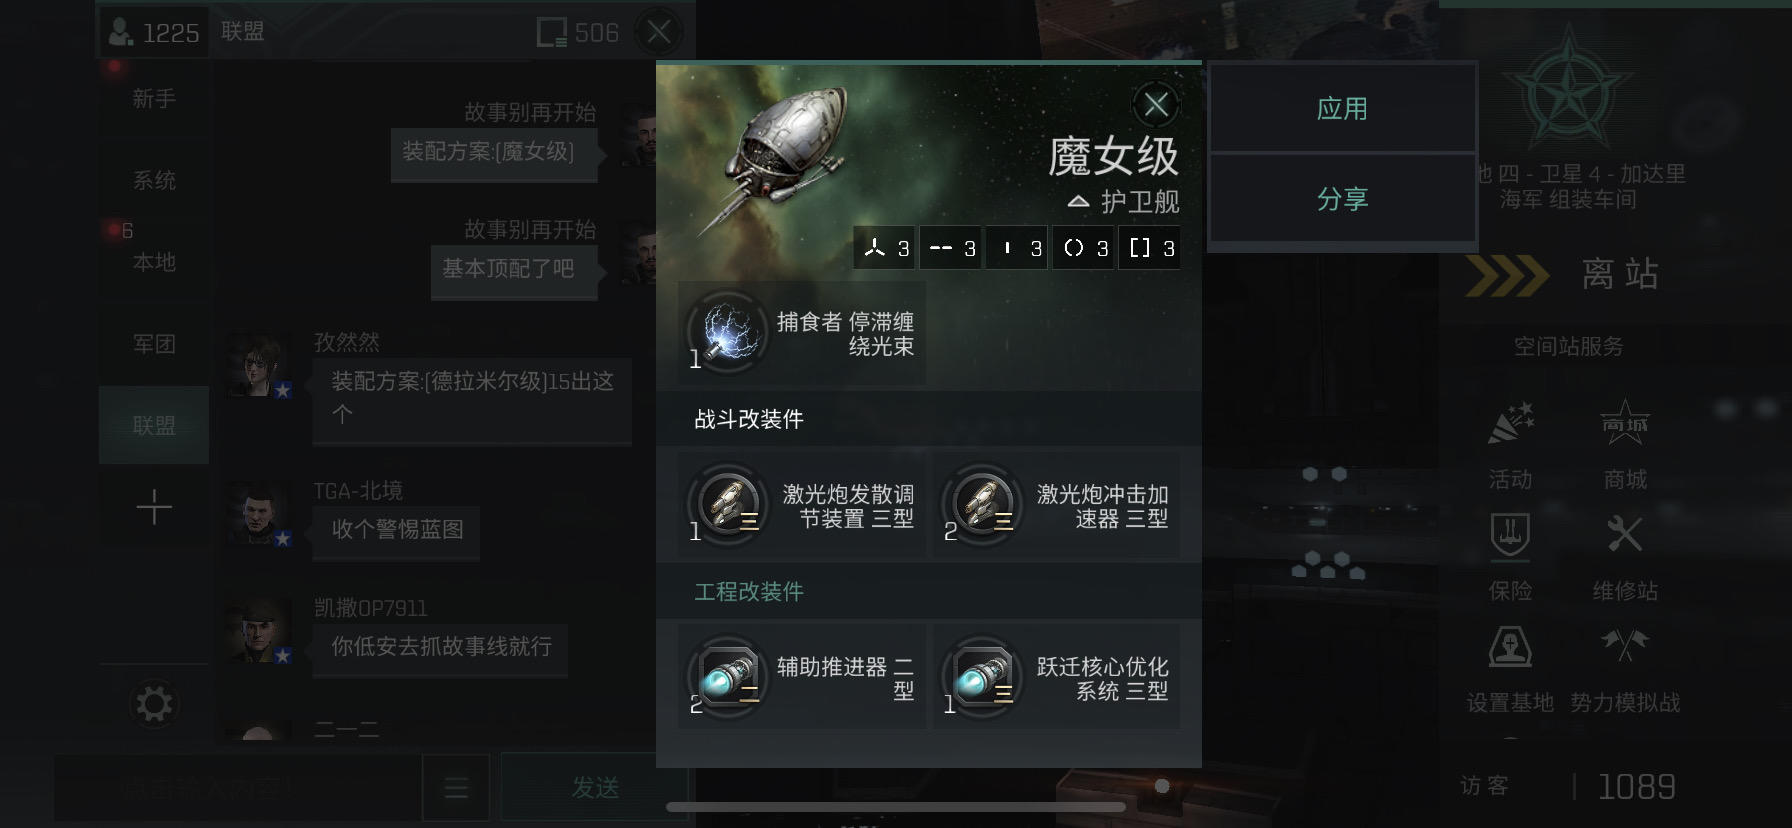1792x828 pixels.
Task: Click the 辅助推进器 二型 rig icon
Action: (x=729, y=676)
